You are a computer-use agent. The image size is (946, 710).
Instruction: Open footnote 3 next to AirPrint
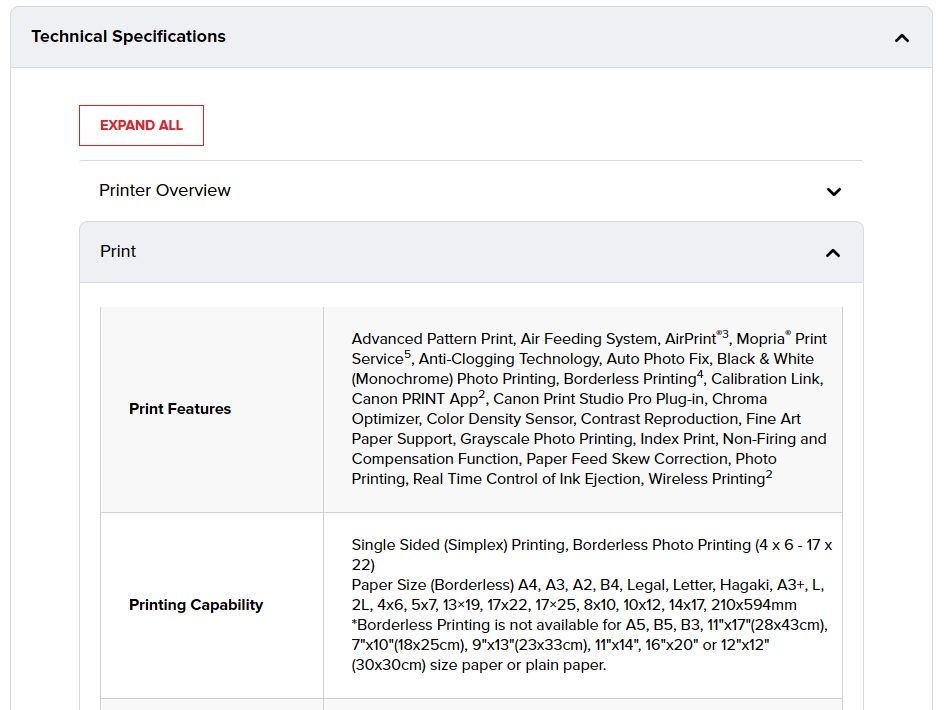tap(725, 334)
